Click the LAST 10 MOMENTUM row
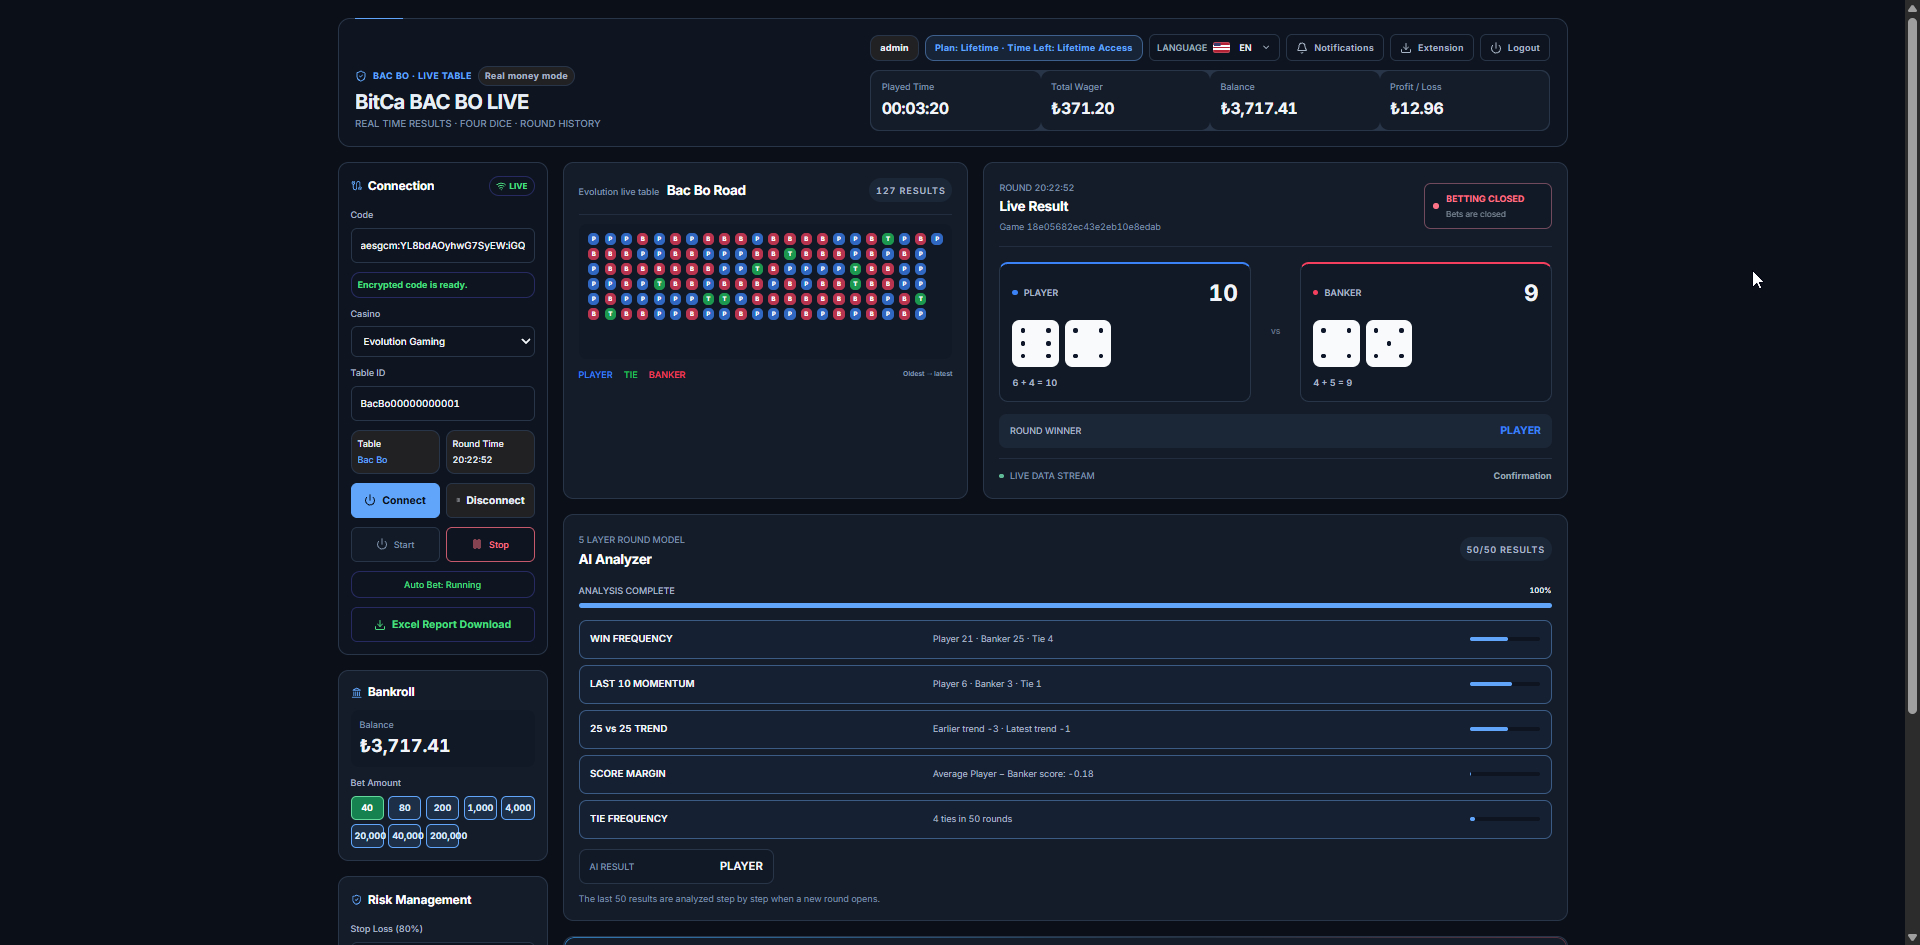This screenshot has height=945, width=1920. click(1065, 684)
